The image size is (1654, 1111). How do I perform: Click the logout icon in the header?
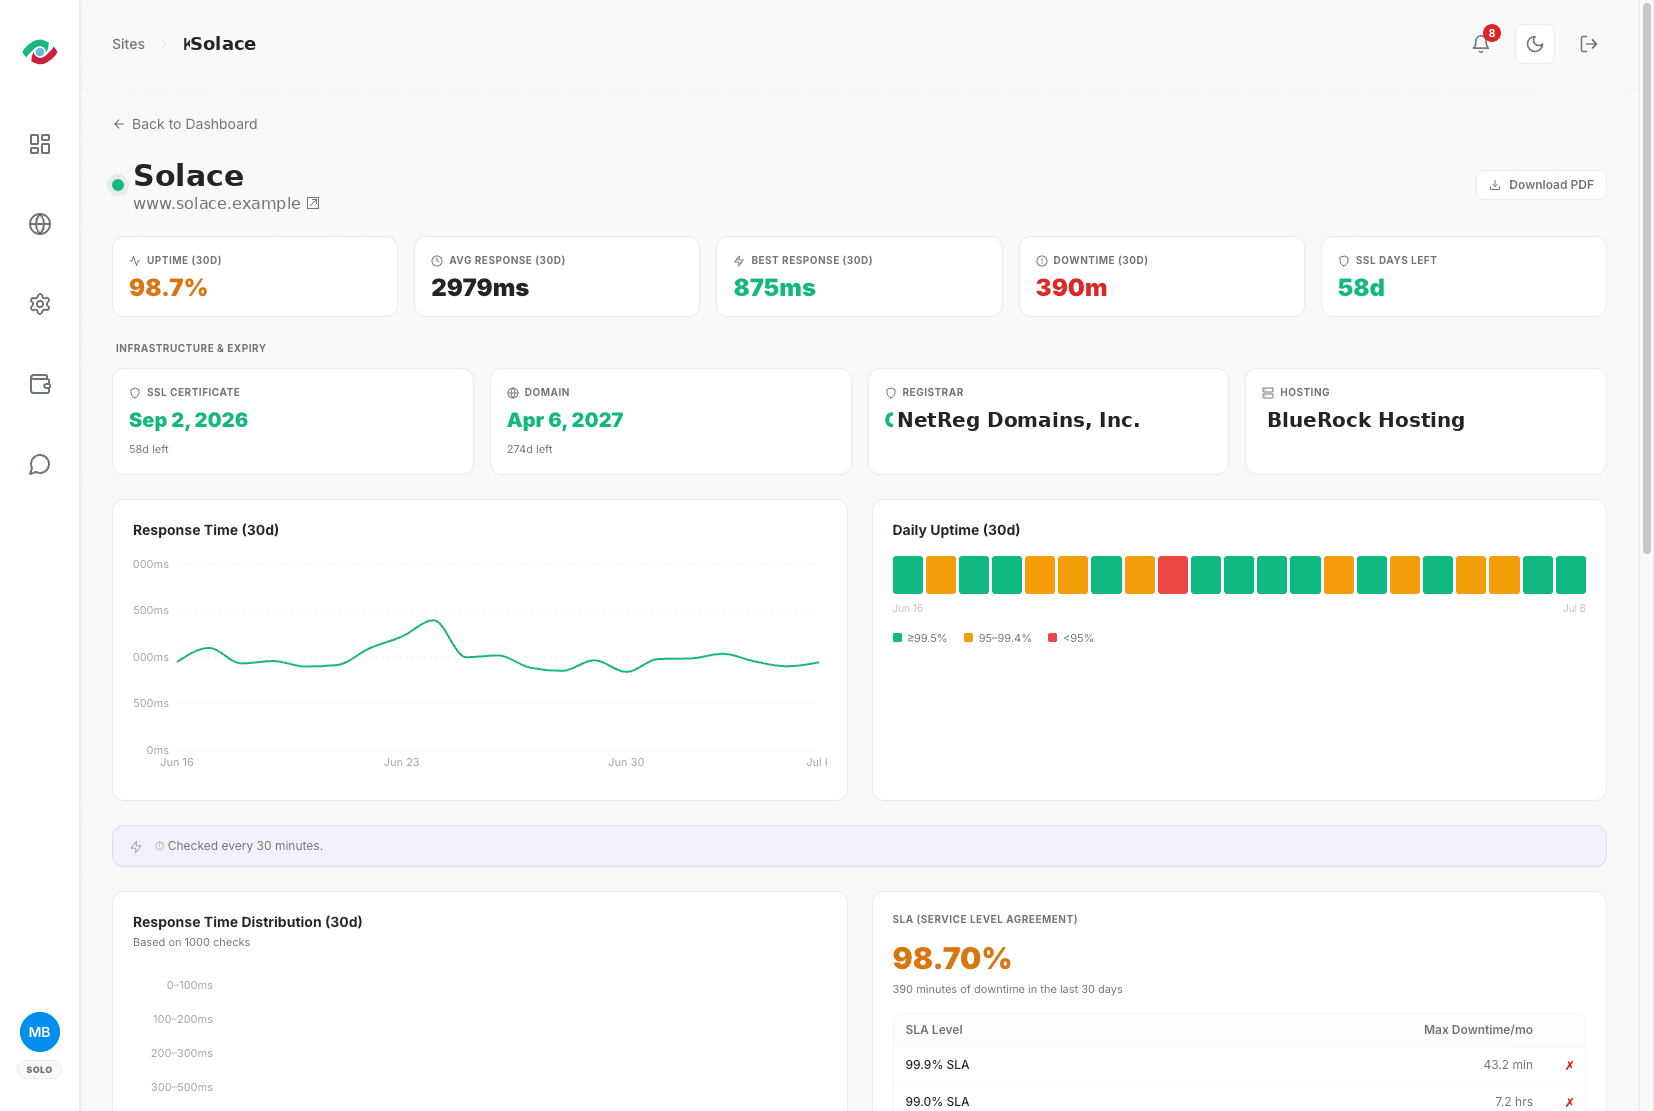click(x=1589, y=44)
